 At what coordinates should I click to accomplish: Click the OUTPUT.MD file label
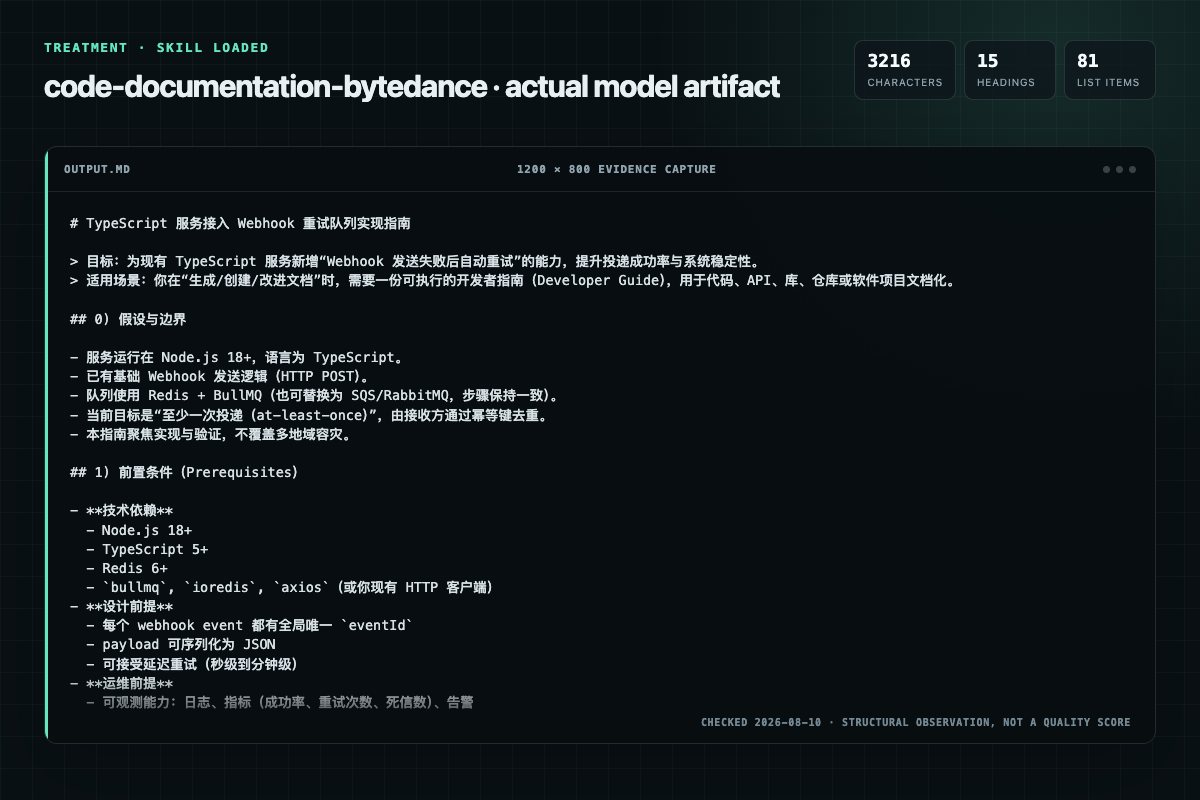tap(96, 169)
